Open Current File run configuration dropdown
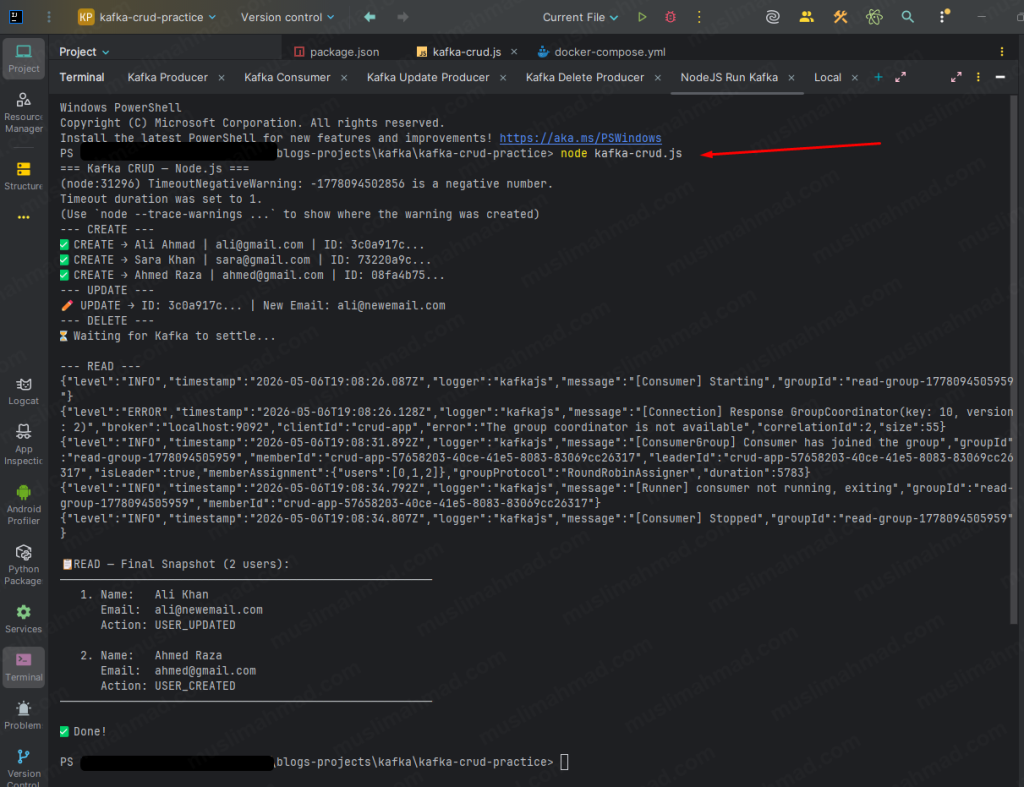 coord(580,17)
